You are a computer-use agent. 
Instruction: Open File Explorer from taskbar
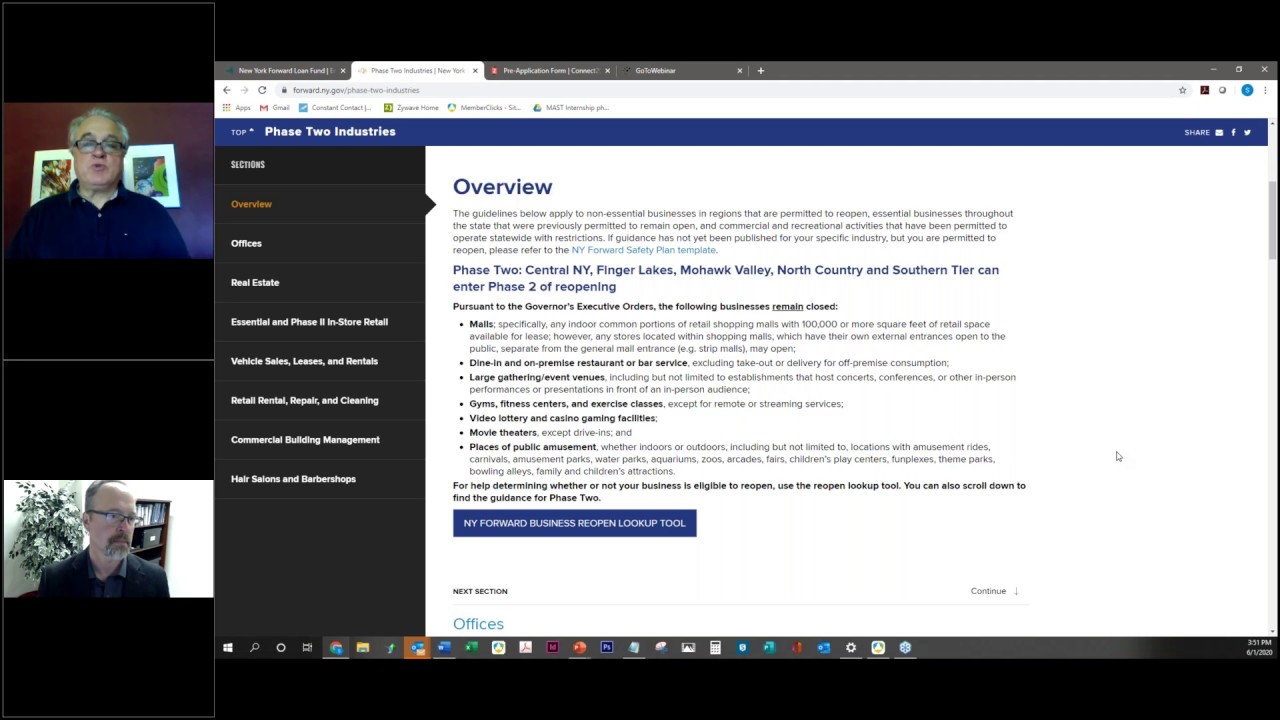click(x=363, y=648)
